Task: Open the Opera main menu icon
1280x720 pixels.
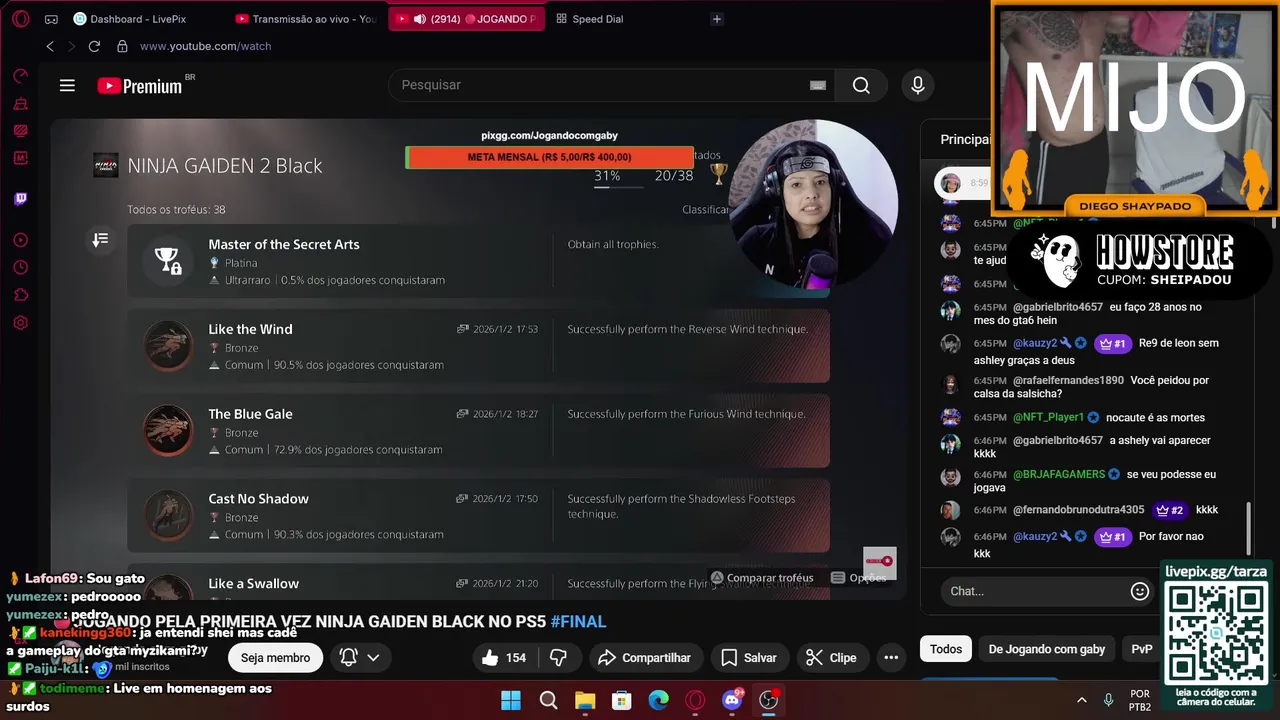Action: pyautogui.click(x=20, y=19)
